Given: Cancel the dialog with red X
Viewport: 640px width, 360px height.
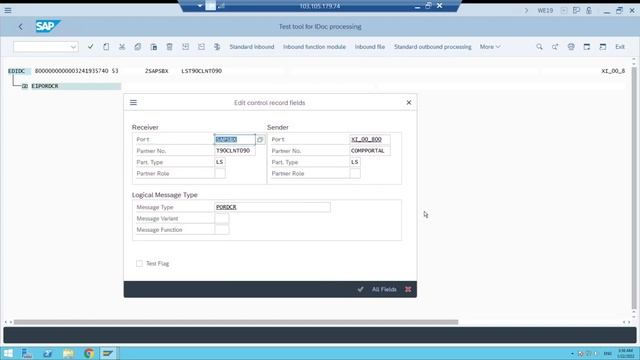Looking at the screenshot, I should click(x=408, y=289).
